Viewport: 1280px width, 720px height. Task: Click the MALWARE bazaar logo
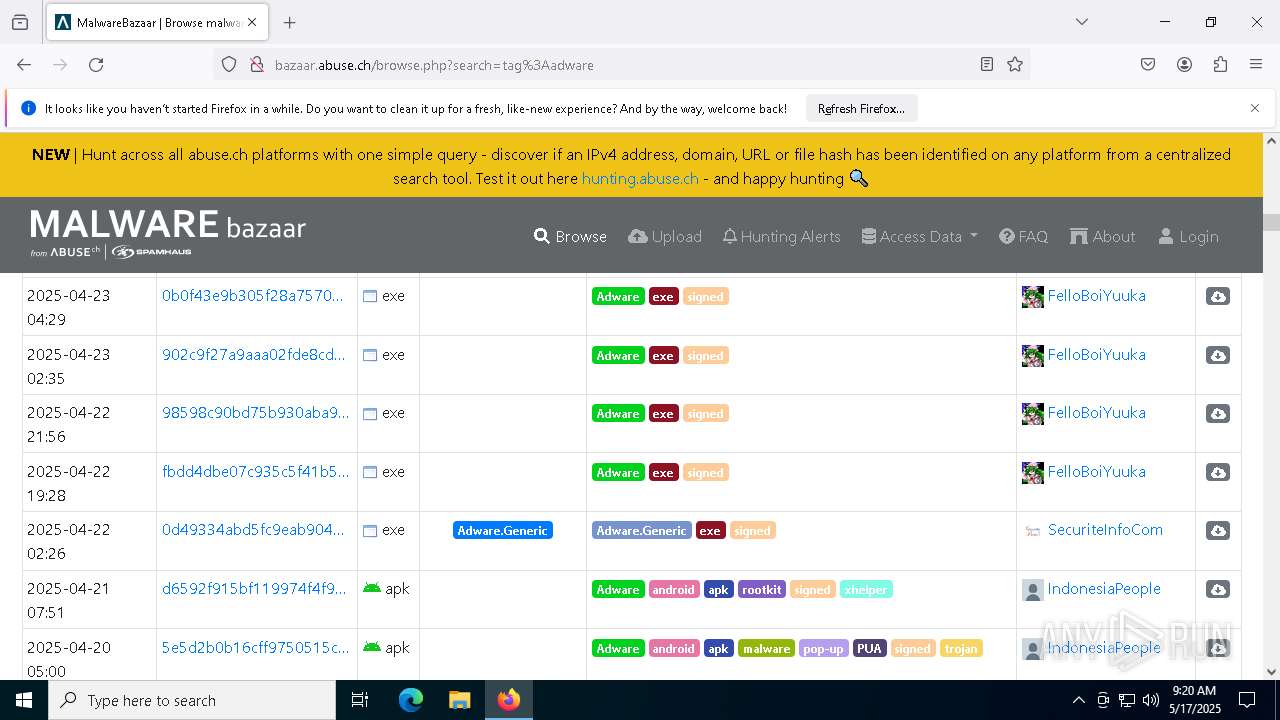[x=168, y=234]
